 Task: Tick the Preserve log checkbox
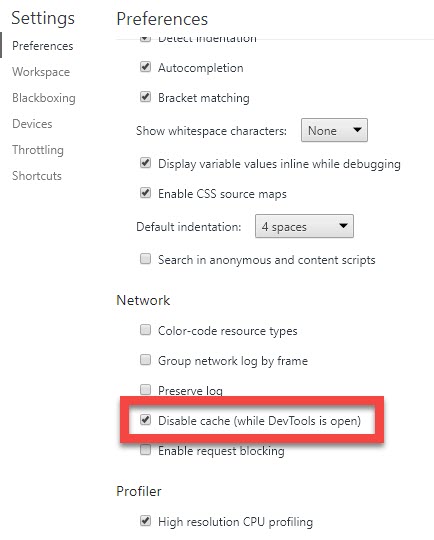[x=145, y=390]
